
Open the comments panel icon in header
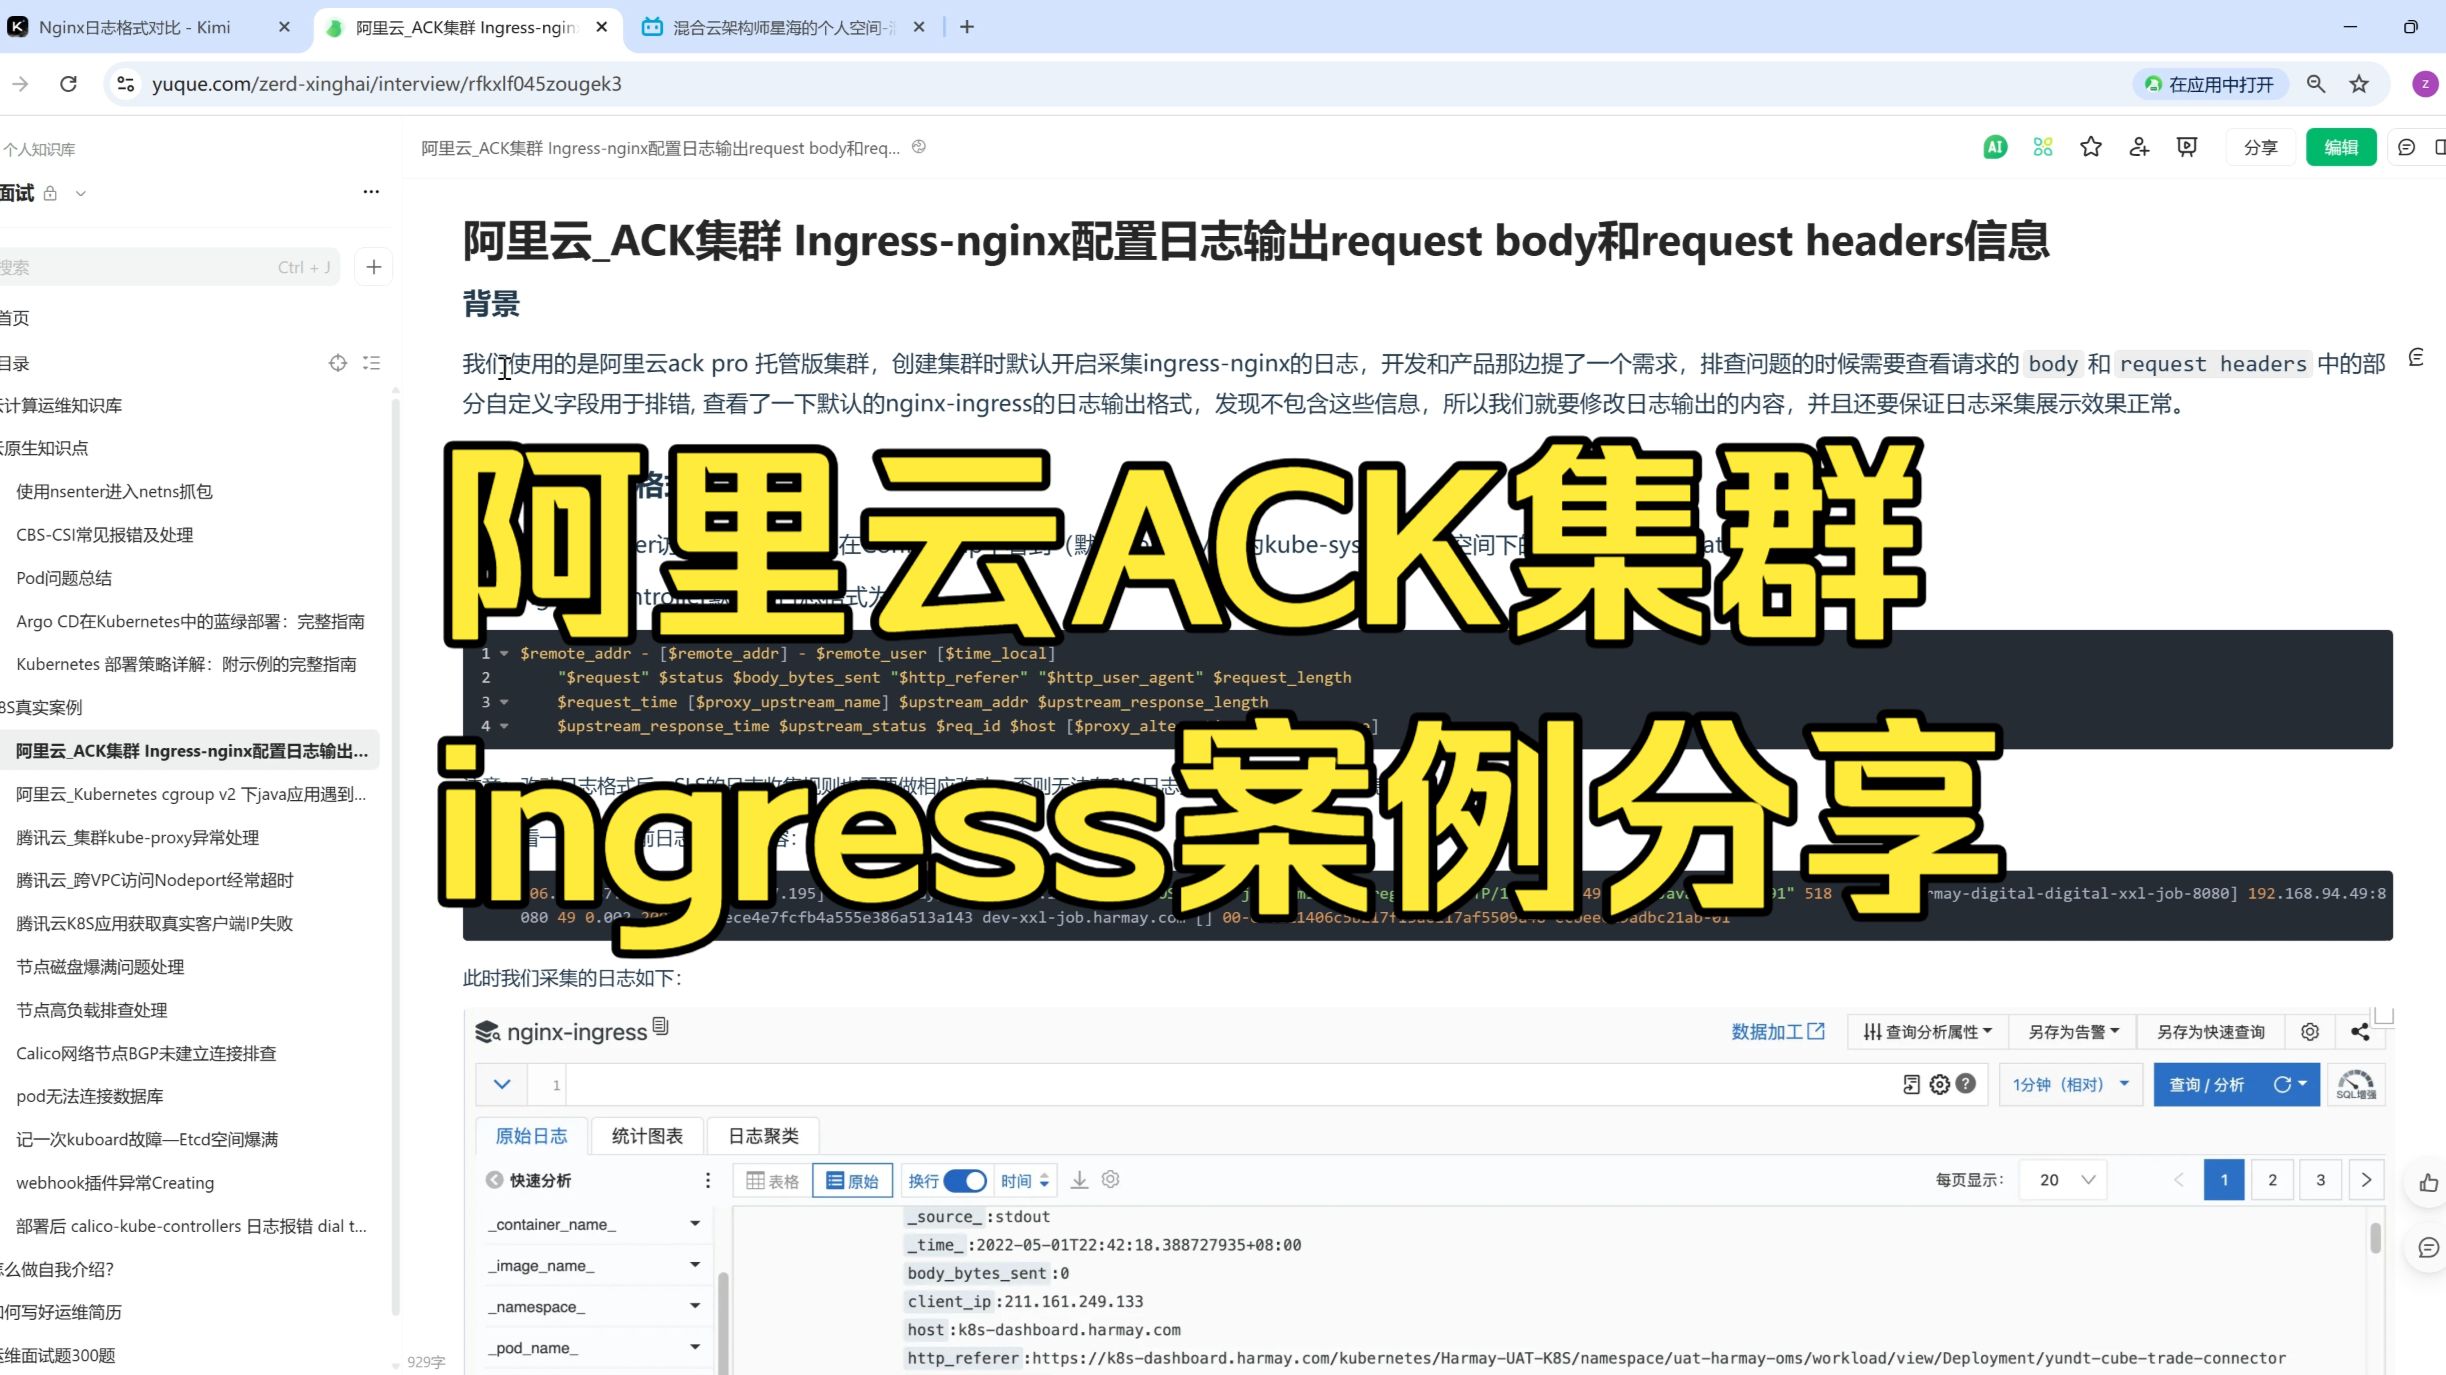click(x=2407, y=147)
